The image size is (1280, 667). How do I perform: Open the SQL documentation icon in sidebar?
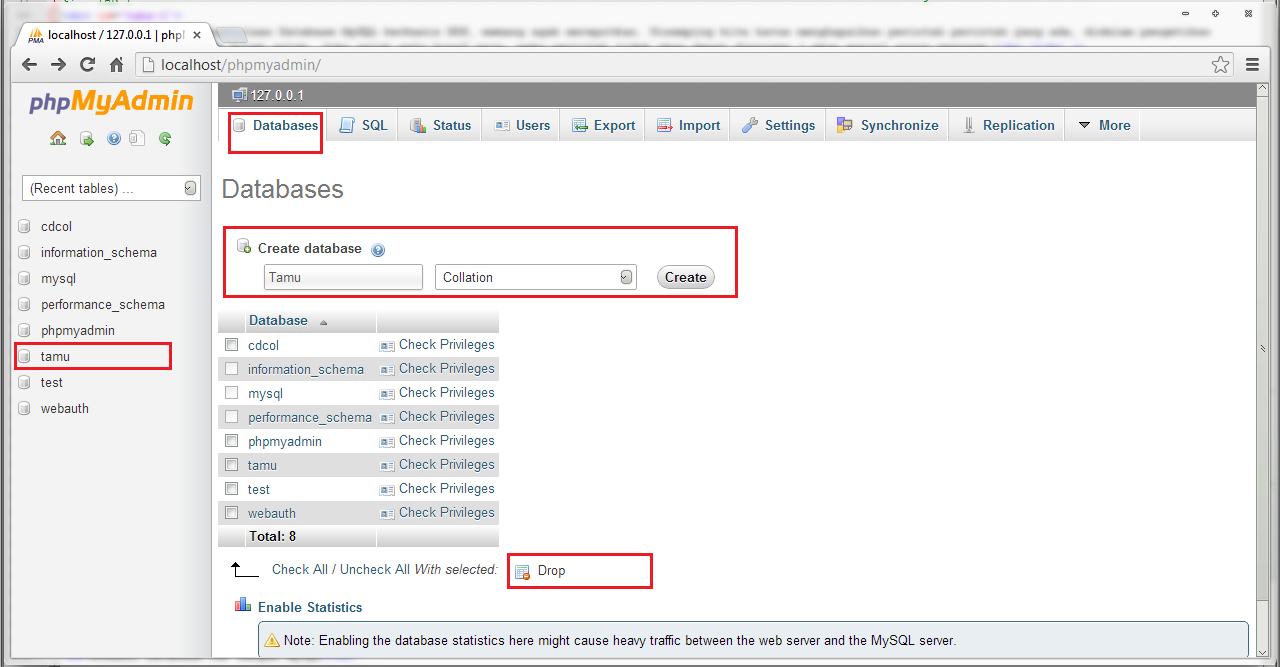[138, 139]
